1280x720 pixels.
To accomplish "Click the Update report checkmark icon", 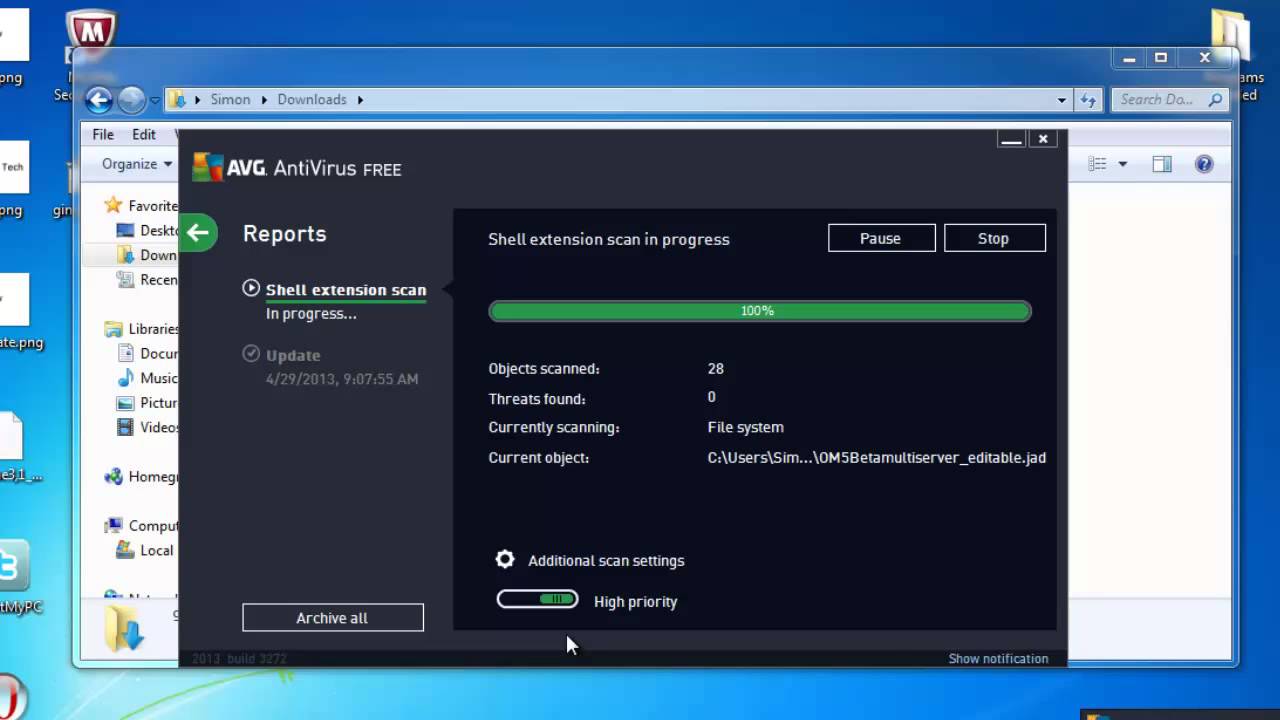I will click(251, 353).
